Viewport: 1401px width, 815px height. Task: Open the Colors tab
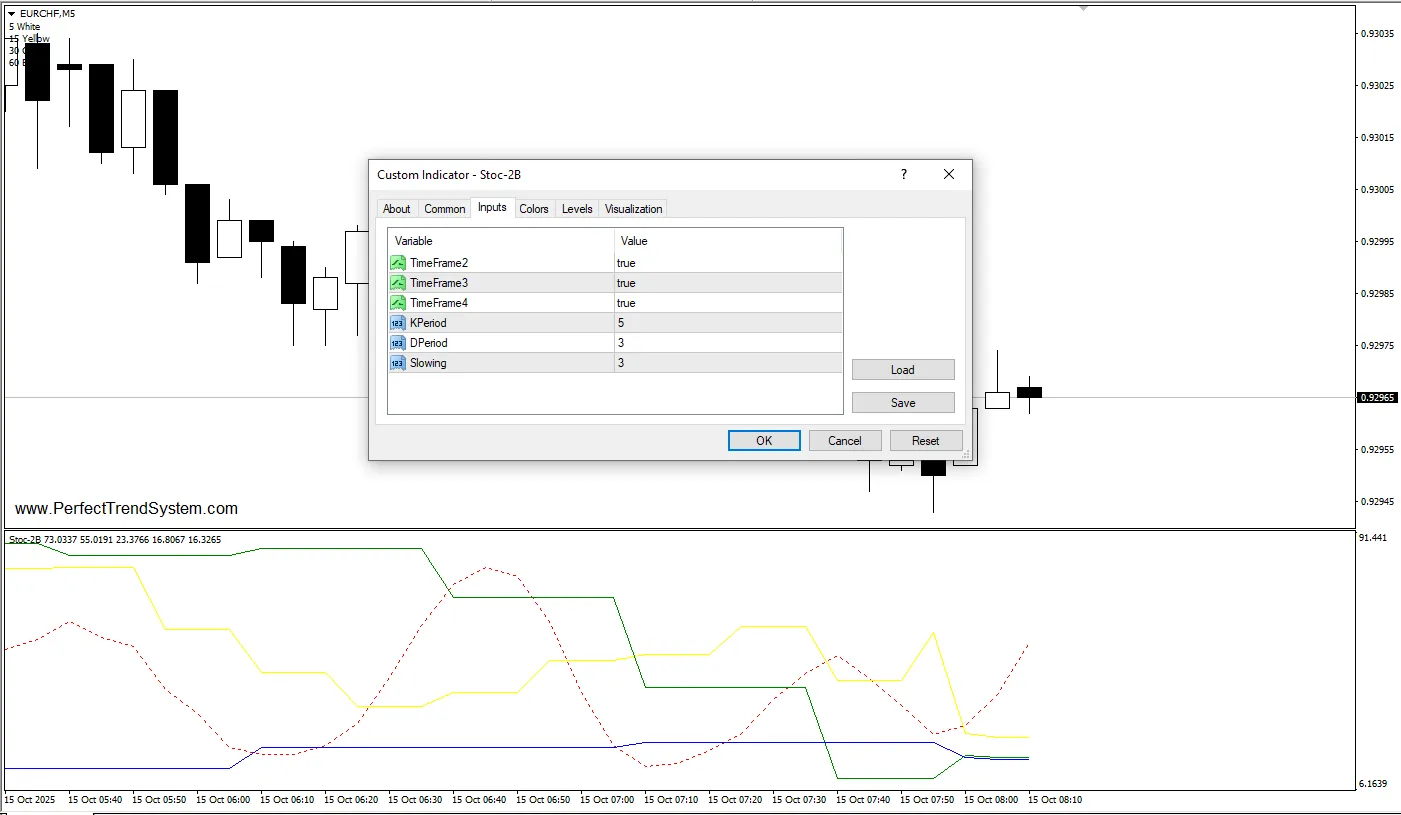pyautogui.click(x=534, y=209)
